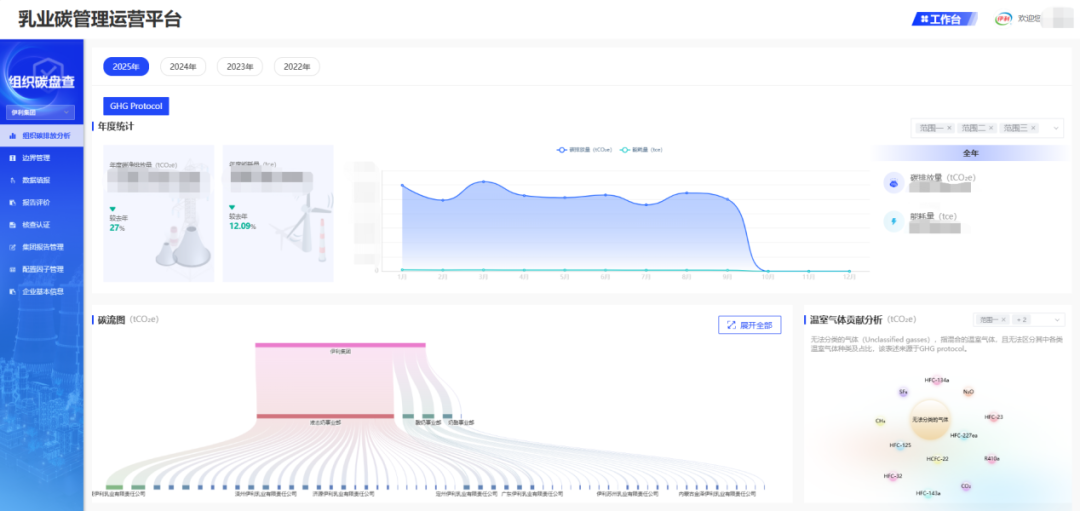
Task: Open the 温室气体贡献分析 scope dropdown
Action: [1058, 320]
